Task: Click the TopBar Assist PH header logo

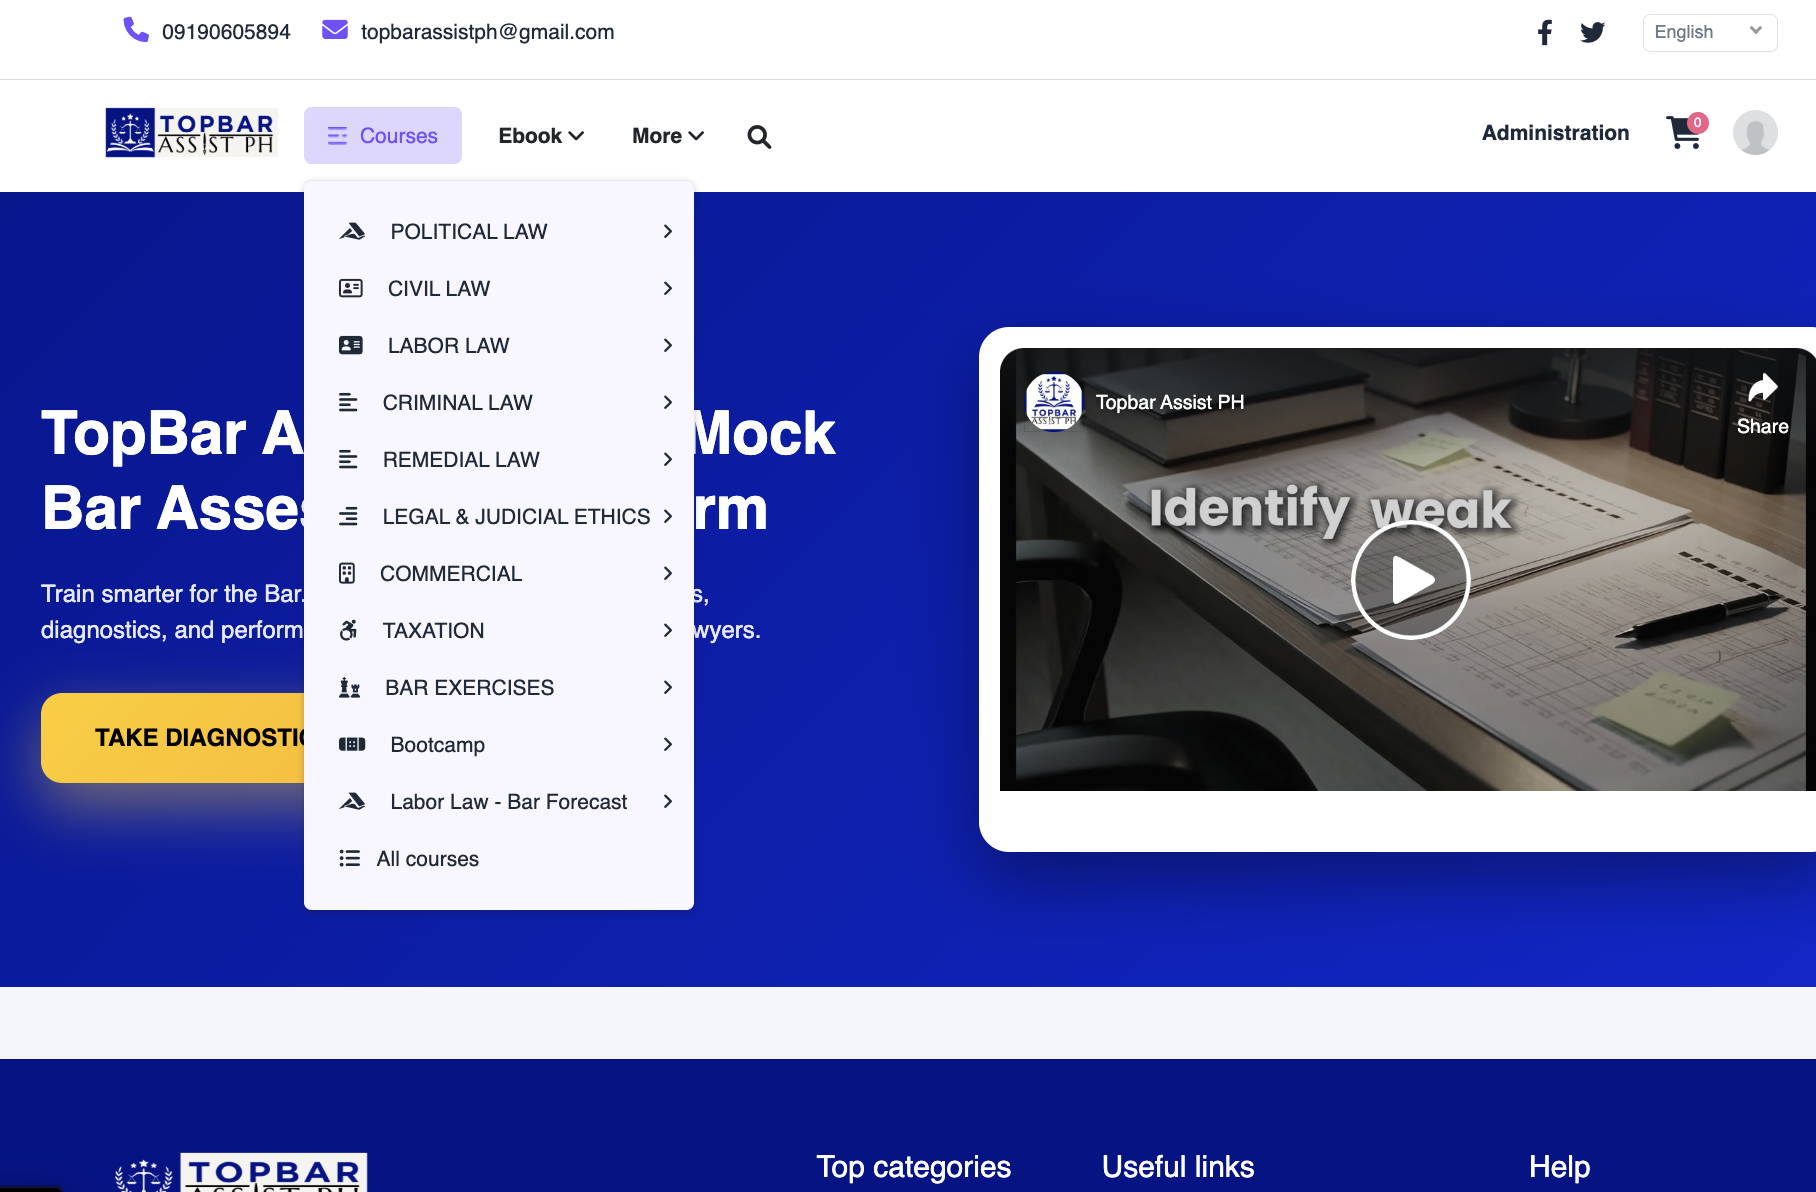Action: (x=190, y=133)
